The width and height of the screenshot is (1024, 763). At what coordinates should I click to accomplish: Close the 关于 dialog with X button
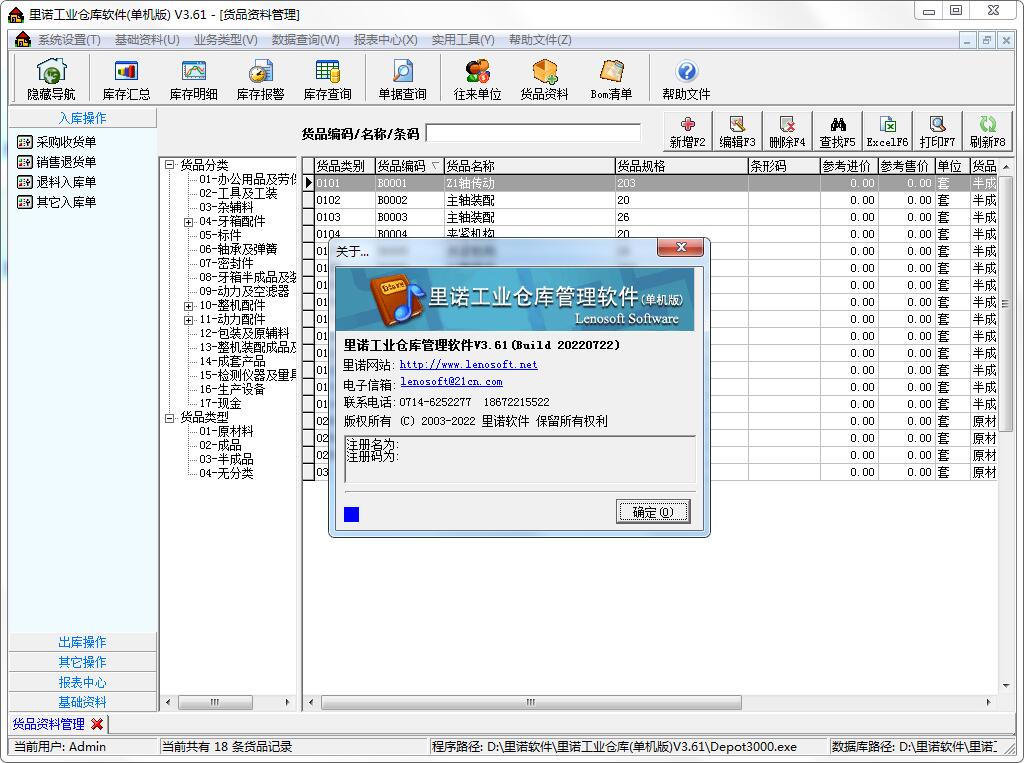(680, 247)
